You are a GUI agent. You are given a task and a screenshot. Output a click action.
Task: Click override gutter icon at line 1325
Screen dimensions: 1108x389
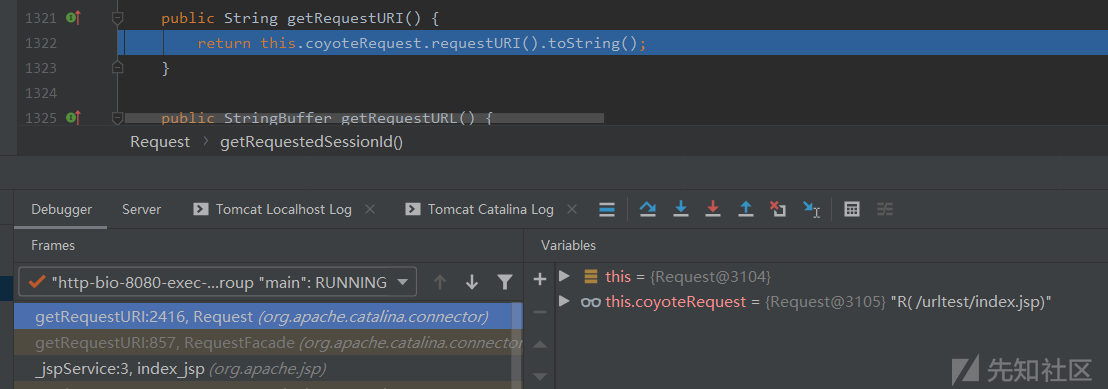(x=73, y=117)
